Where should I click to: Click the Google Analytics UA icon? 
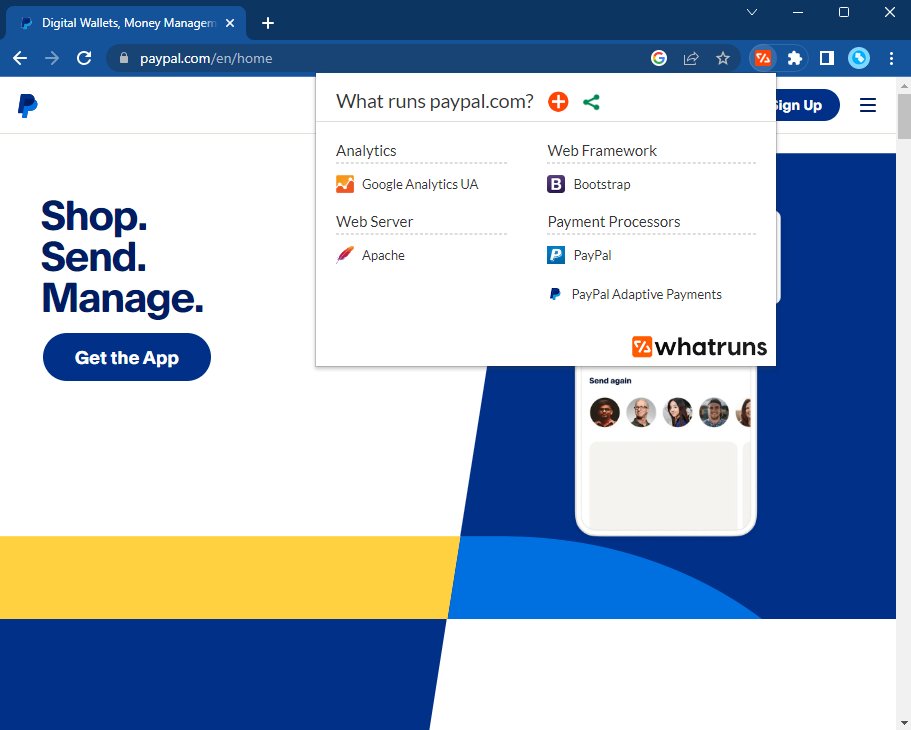345,184
